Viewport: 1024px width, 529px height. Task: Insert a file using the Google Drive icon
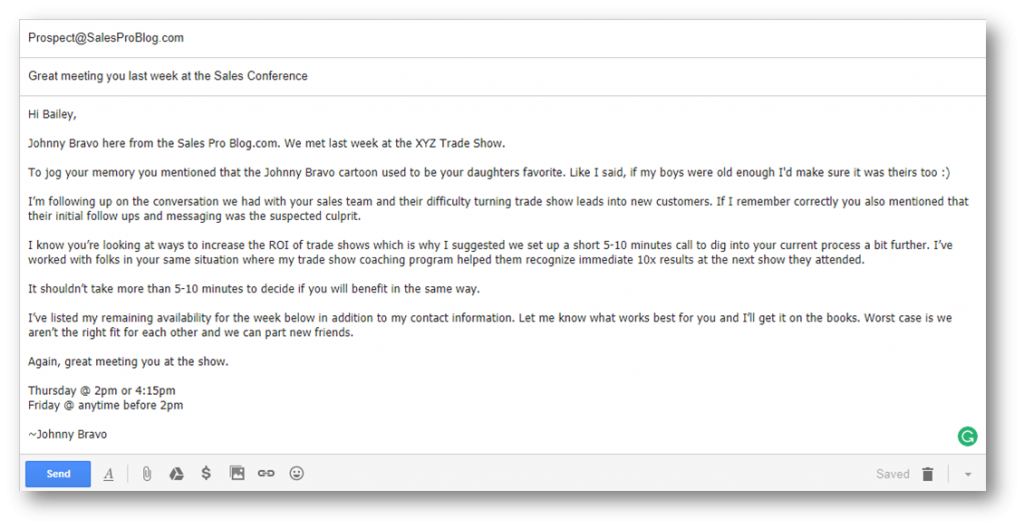(x=176, y=473)
